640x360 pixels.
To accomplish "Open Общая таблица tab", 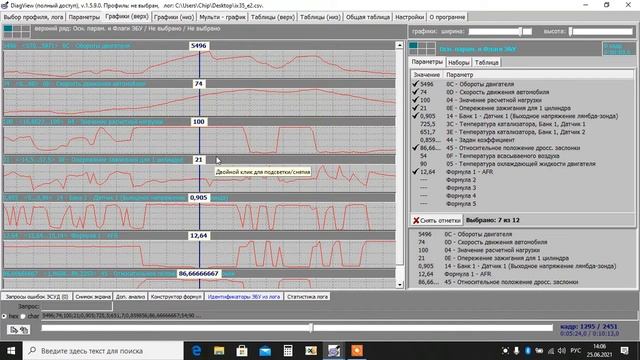I will point(368,17).
